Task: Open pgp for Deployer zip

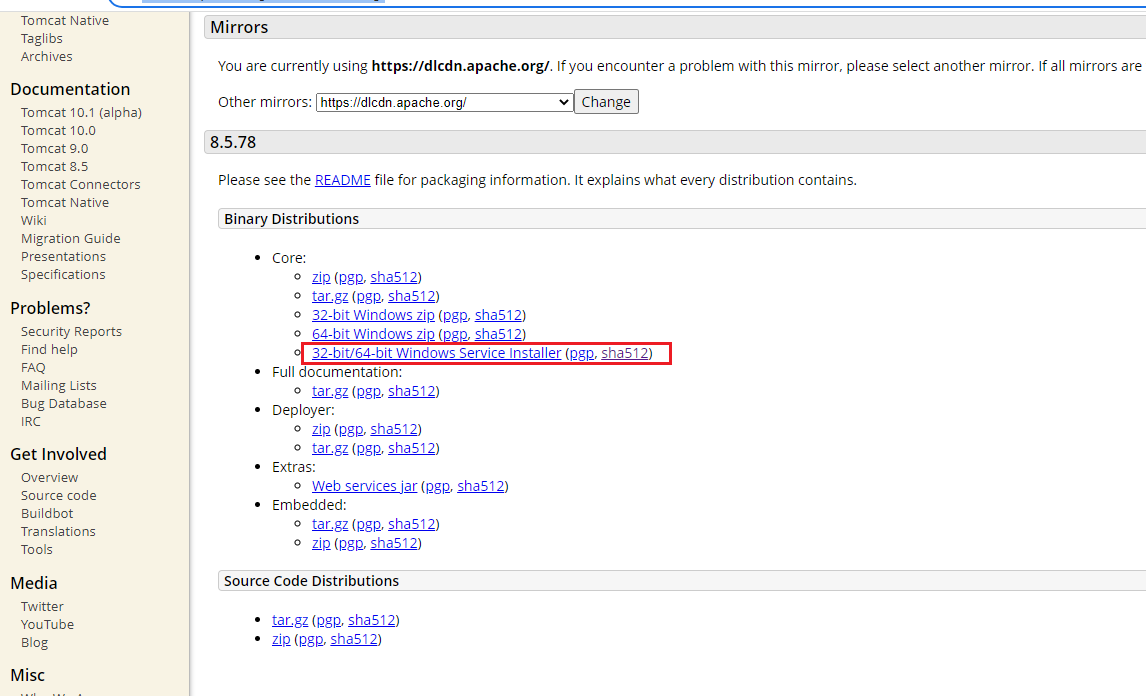Action: 351,429
